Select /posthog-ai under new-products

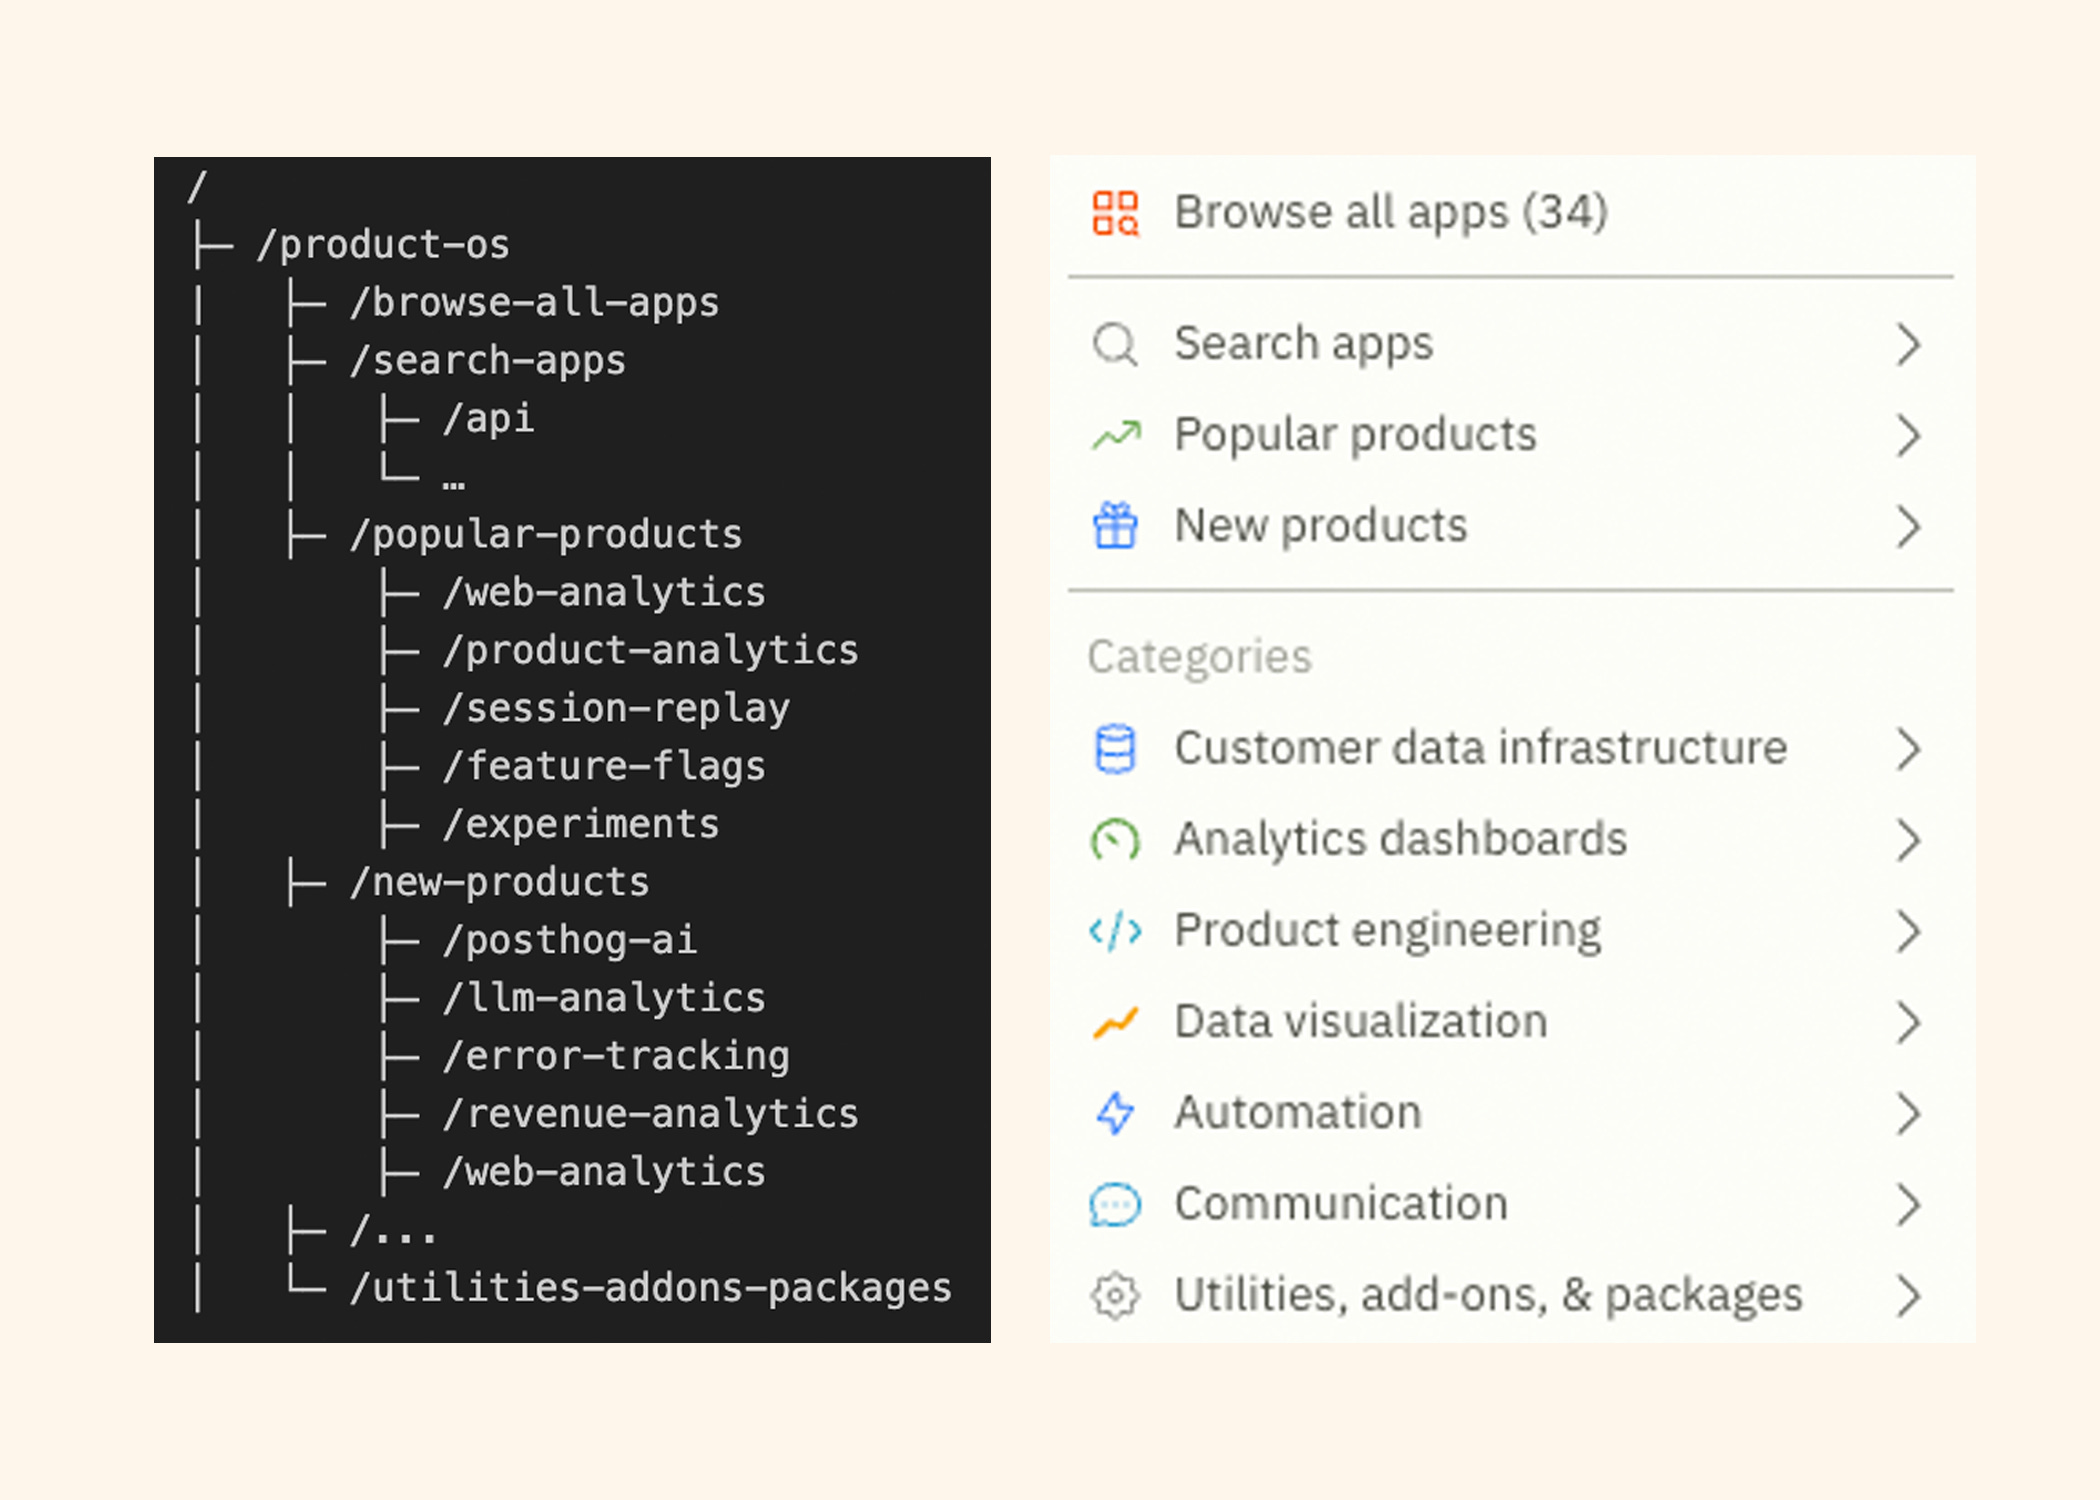point(570,940)
